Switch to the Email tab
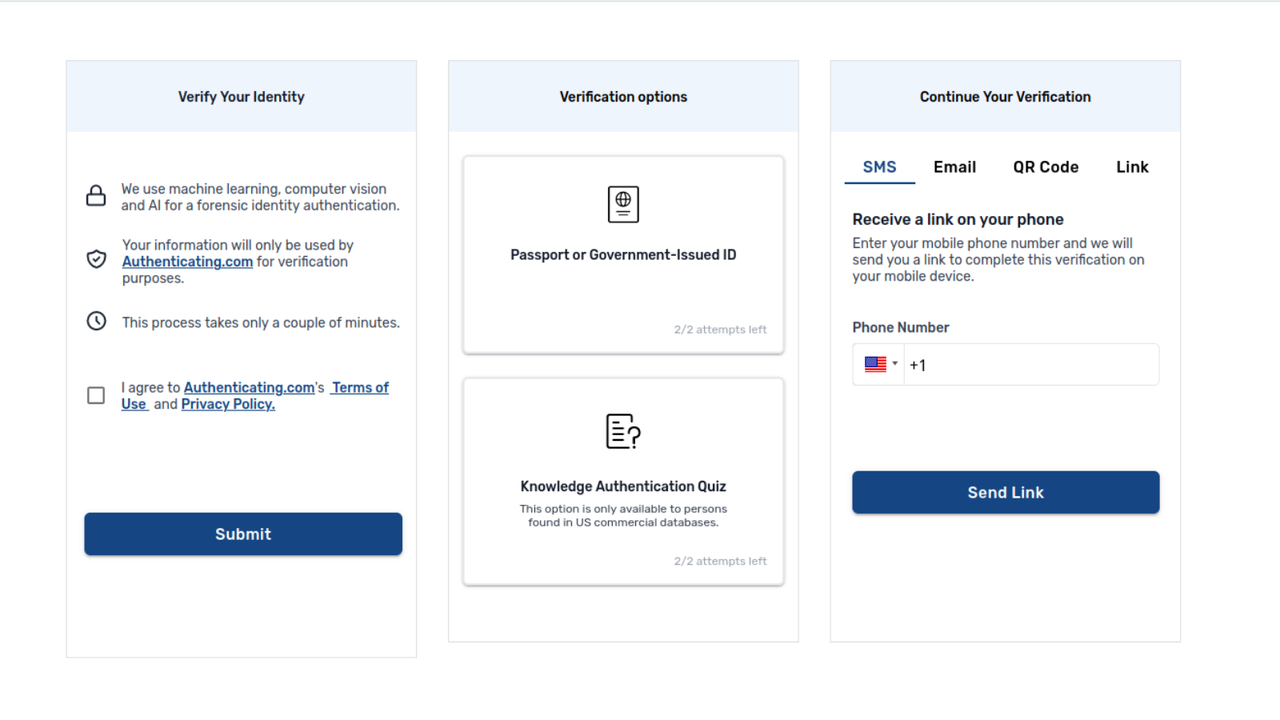This screenshot has height=720, width=1280. pyautogui.click(x=955, y=167)
